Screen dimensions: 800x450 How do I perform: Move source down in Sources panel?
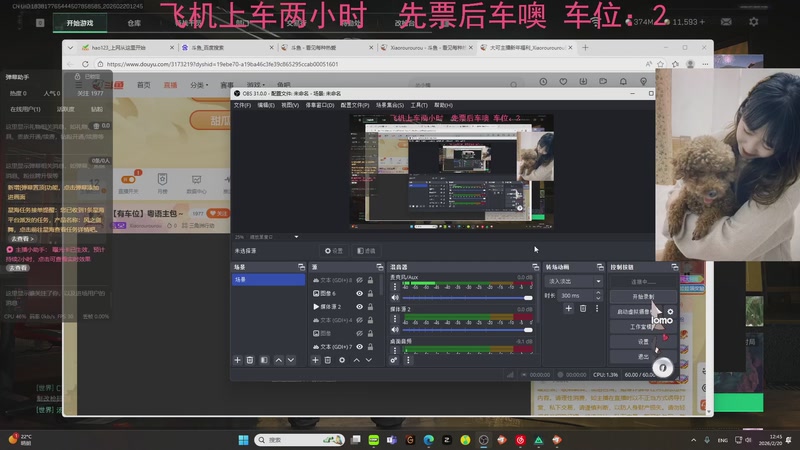[x=369, y=360]
